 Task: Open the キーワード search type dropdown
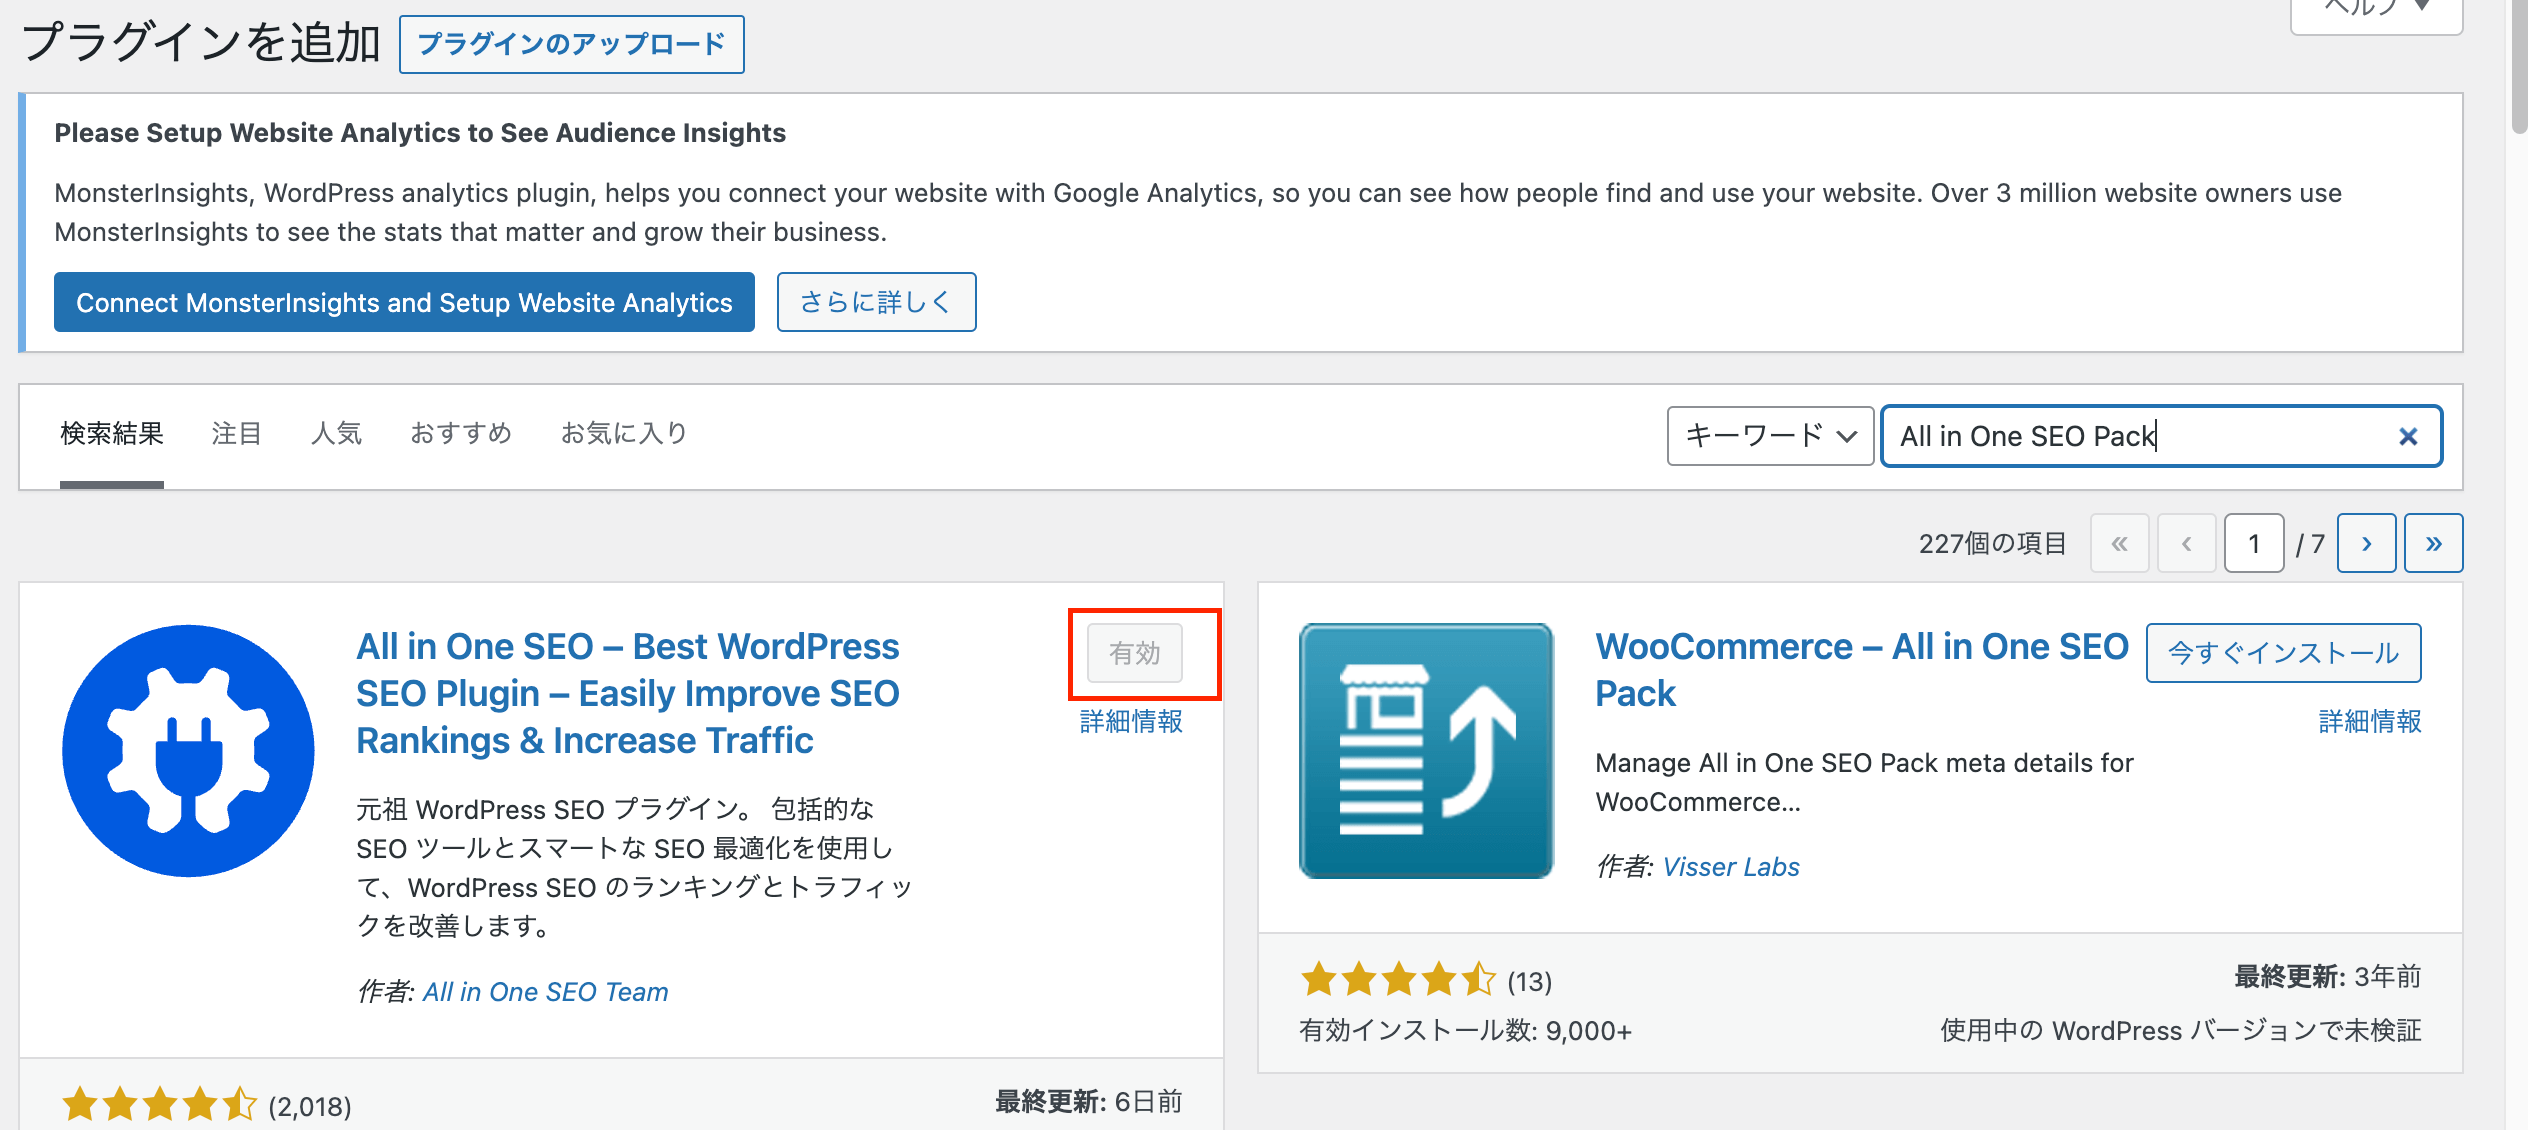[1770, 436]
